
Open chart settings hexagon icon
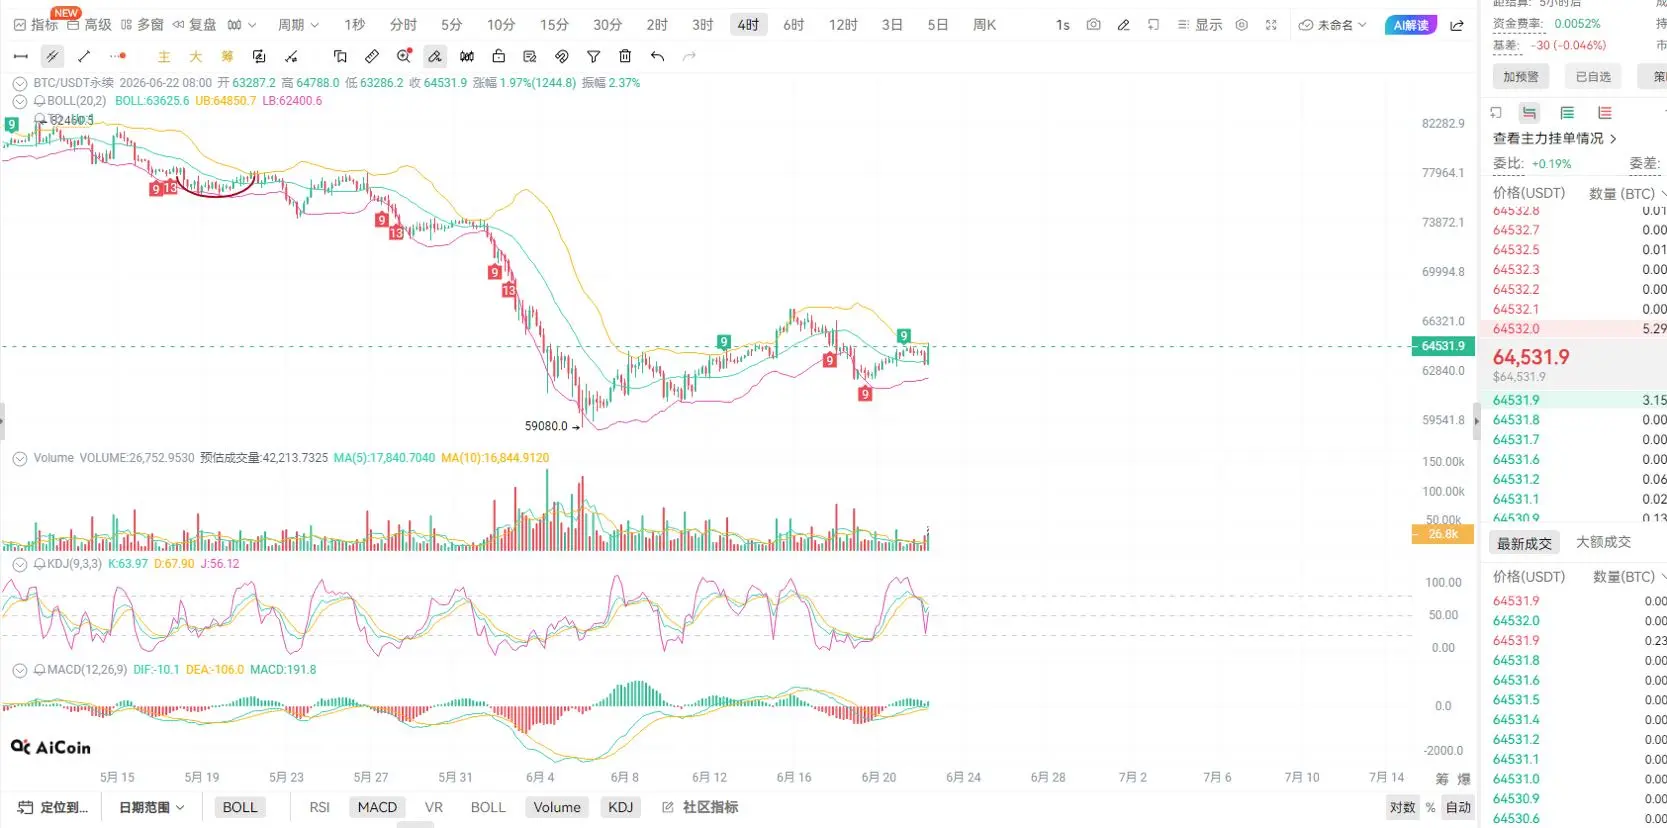(1241, 25)
